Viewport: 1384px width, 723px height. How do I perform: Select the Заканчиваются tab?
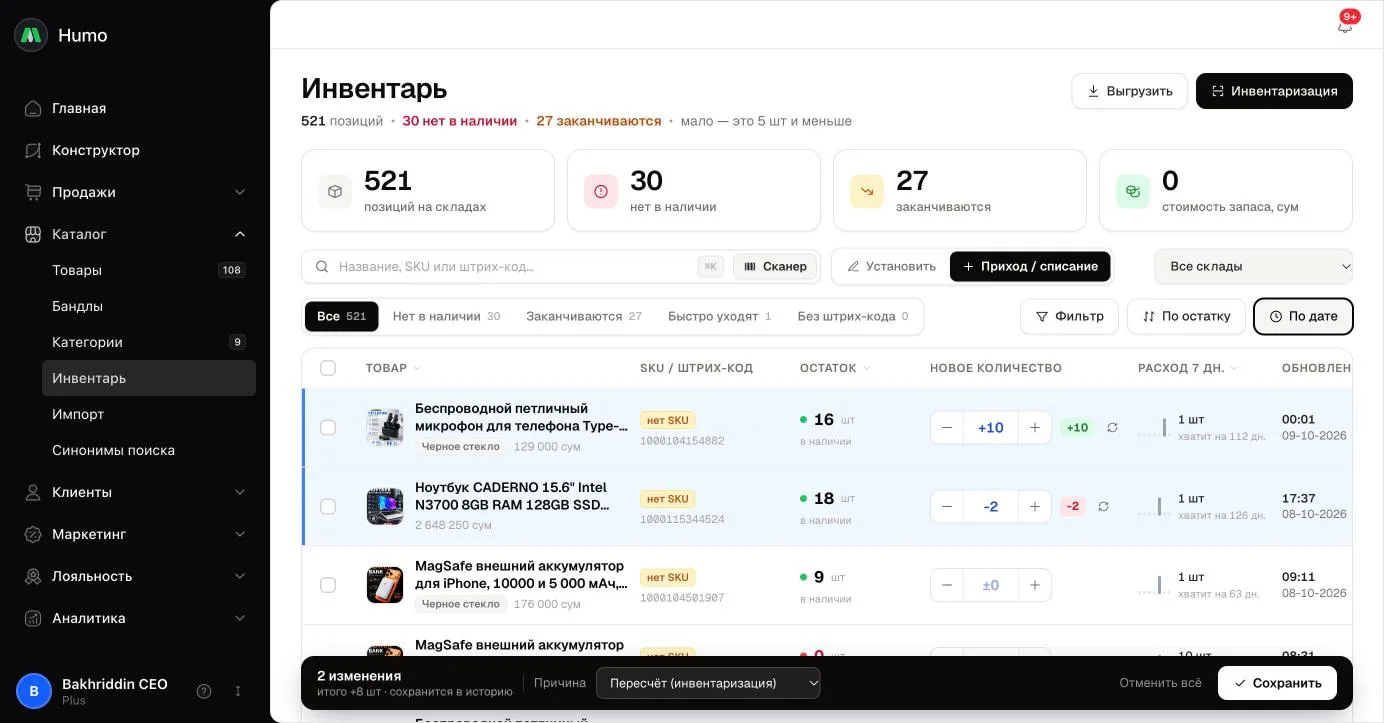coord(584,316)
